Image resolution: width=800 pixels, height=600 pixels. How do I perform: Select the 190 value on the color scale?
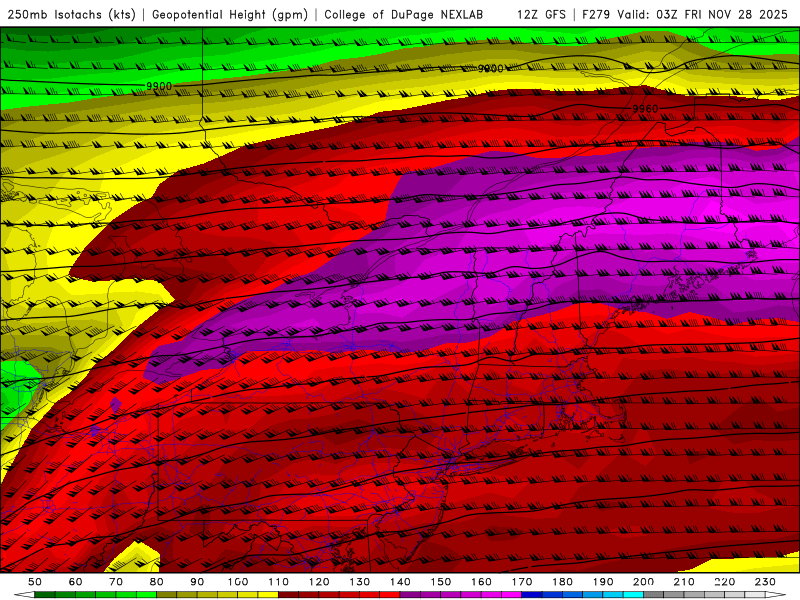[603, 582]
